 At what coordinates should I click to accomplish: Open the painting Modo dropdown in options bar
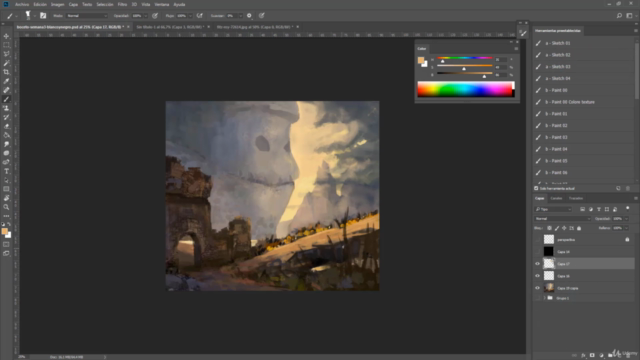tap(87, 16)
